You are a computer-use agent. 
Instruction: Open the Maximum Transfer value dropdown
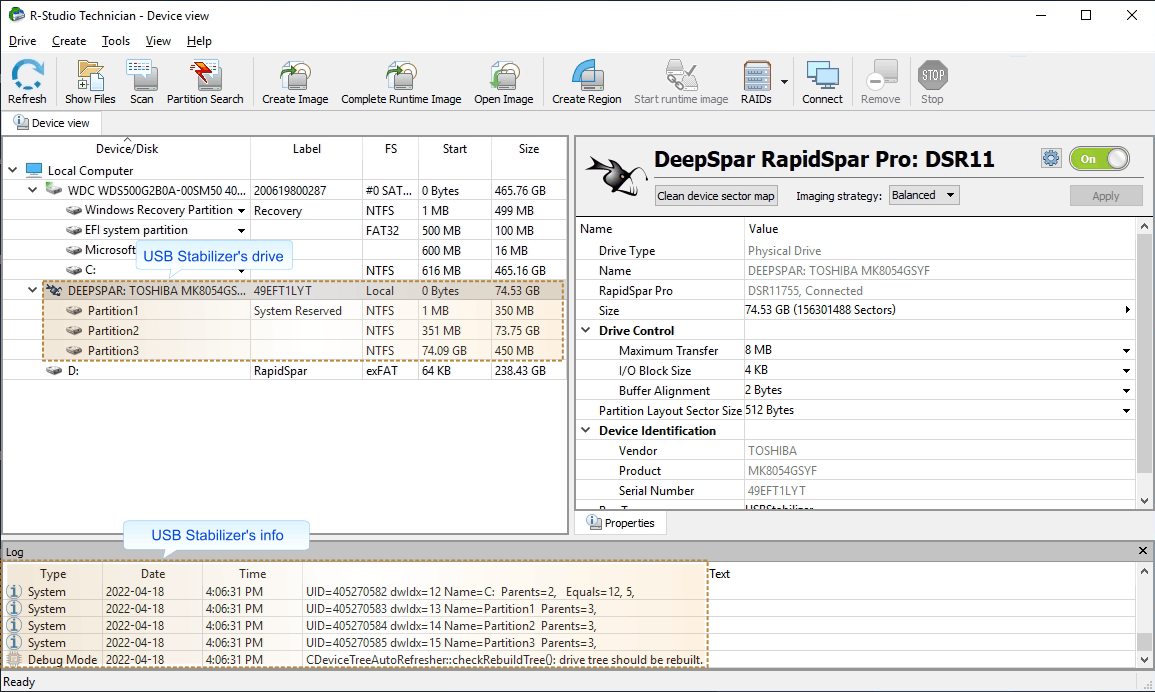pyautogui.click(x=1126, y=351)
